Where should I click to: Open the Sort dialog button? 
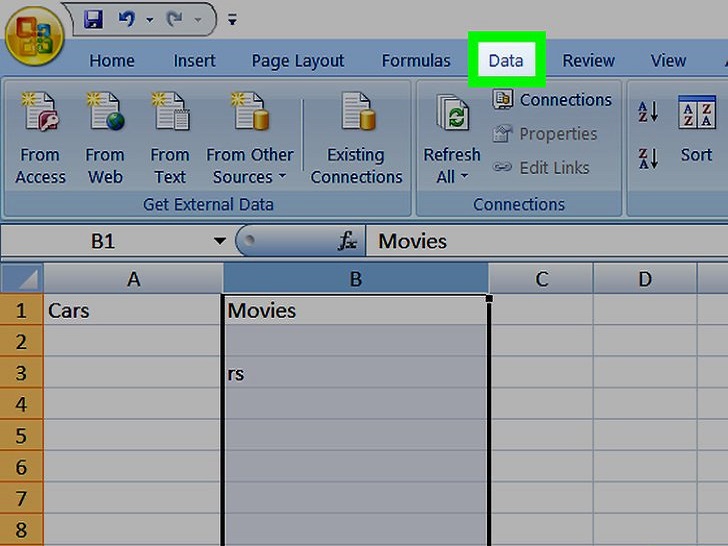pos(696,130)
